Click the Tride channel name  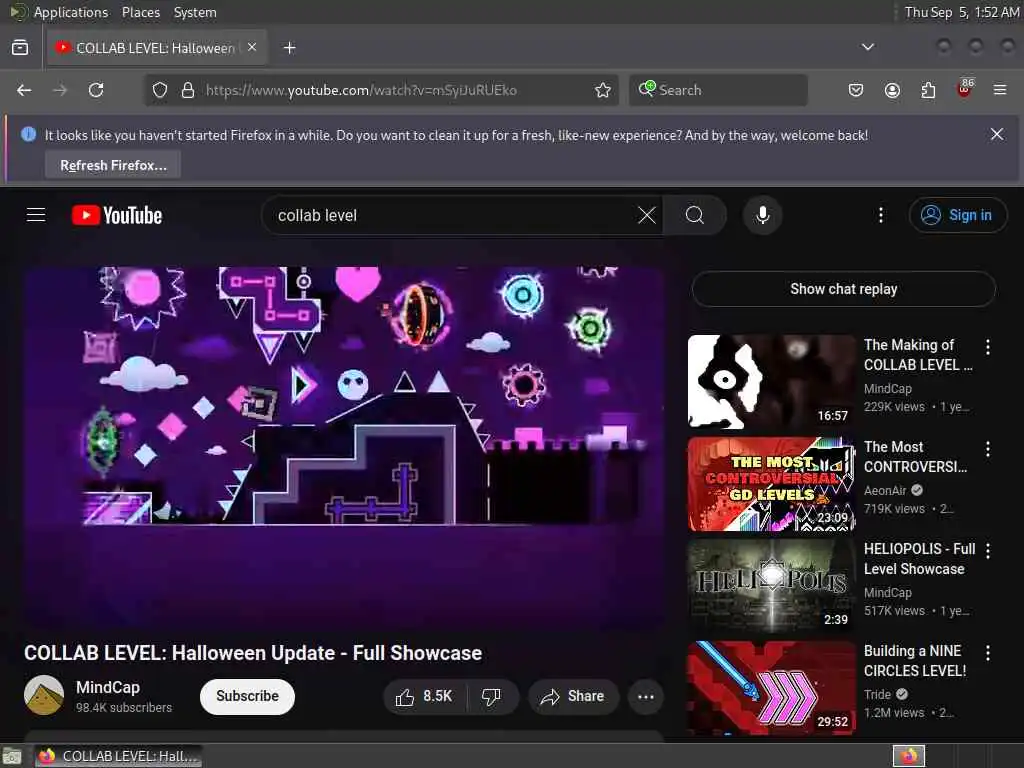point(877,694)
